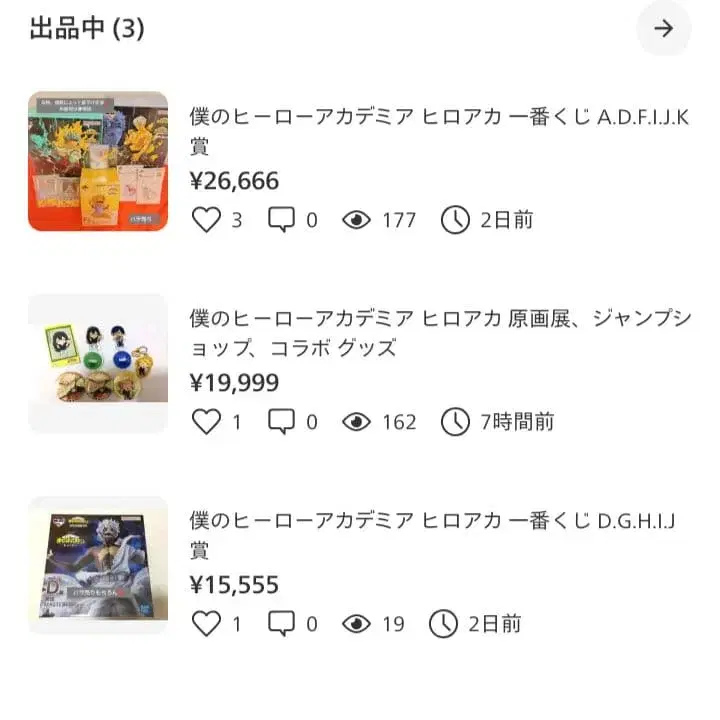Viewport: 720px width, 720px height.
Task: Click the 出品中 (3) section heading
Action: pyautogui.click(x=87, y=28)
